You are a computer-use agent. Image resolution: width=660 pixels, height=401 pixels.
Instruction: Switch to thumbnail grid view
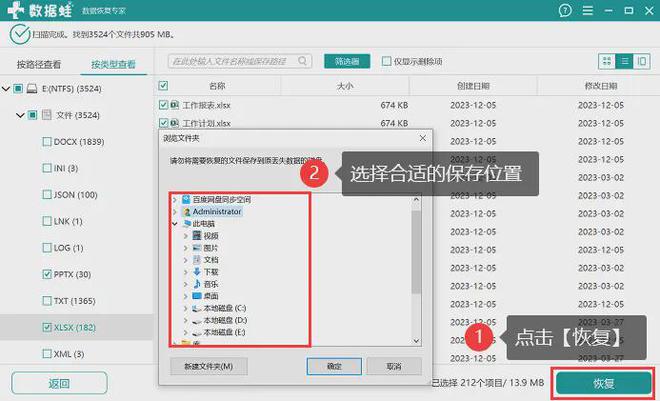(x=607, y=61)
